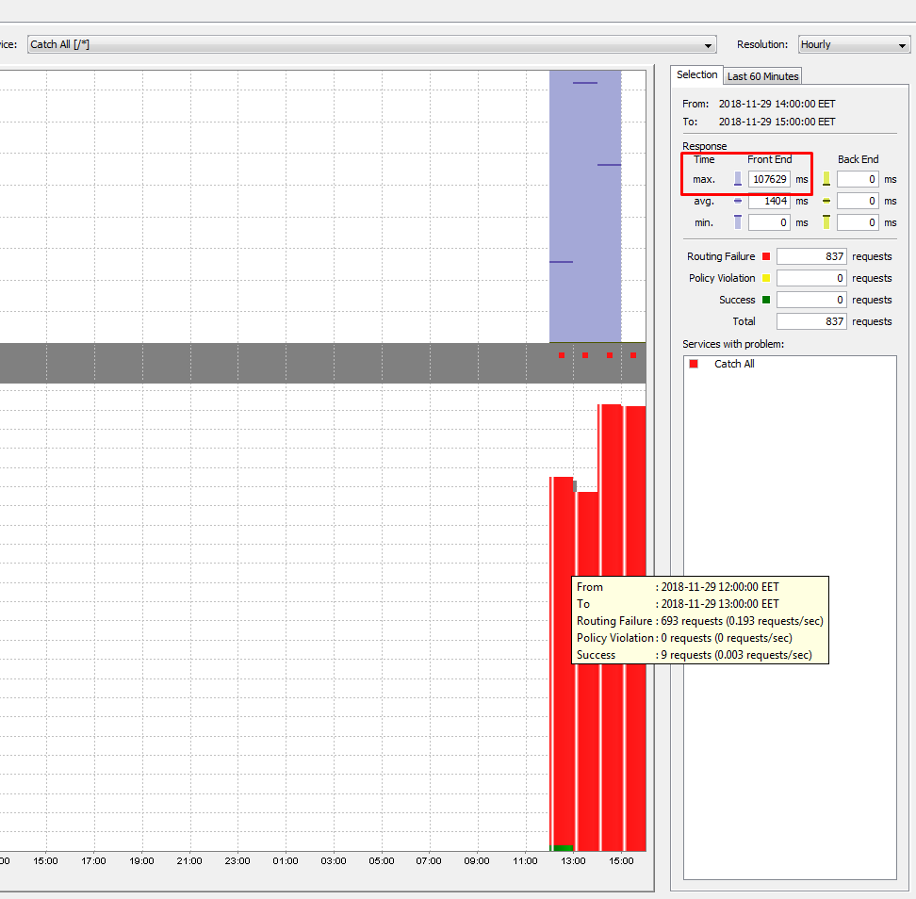Click the Front End avg response field
This screenshot has width=916, height=899.
coord(769,201)
